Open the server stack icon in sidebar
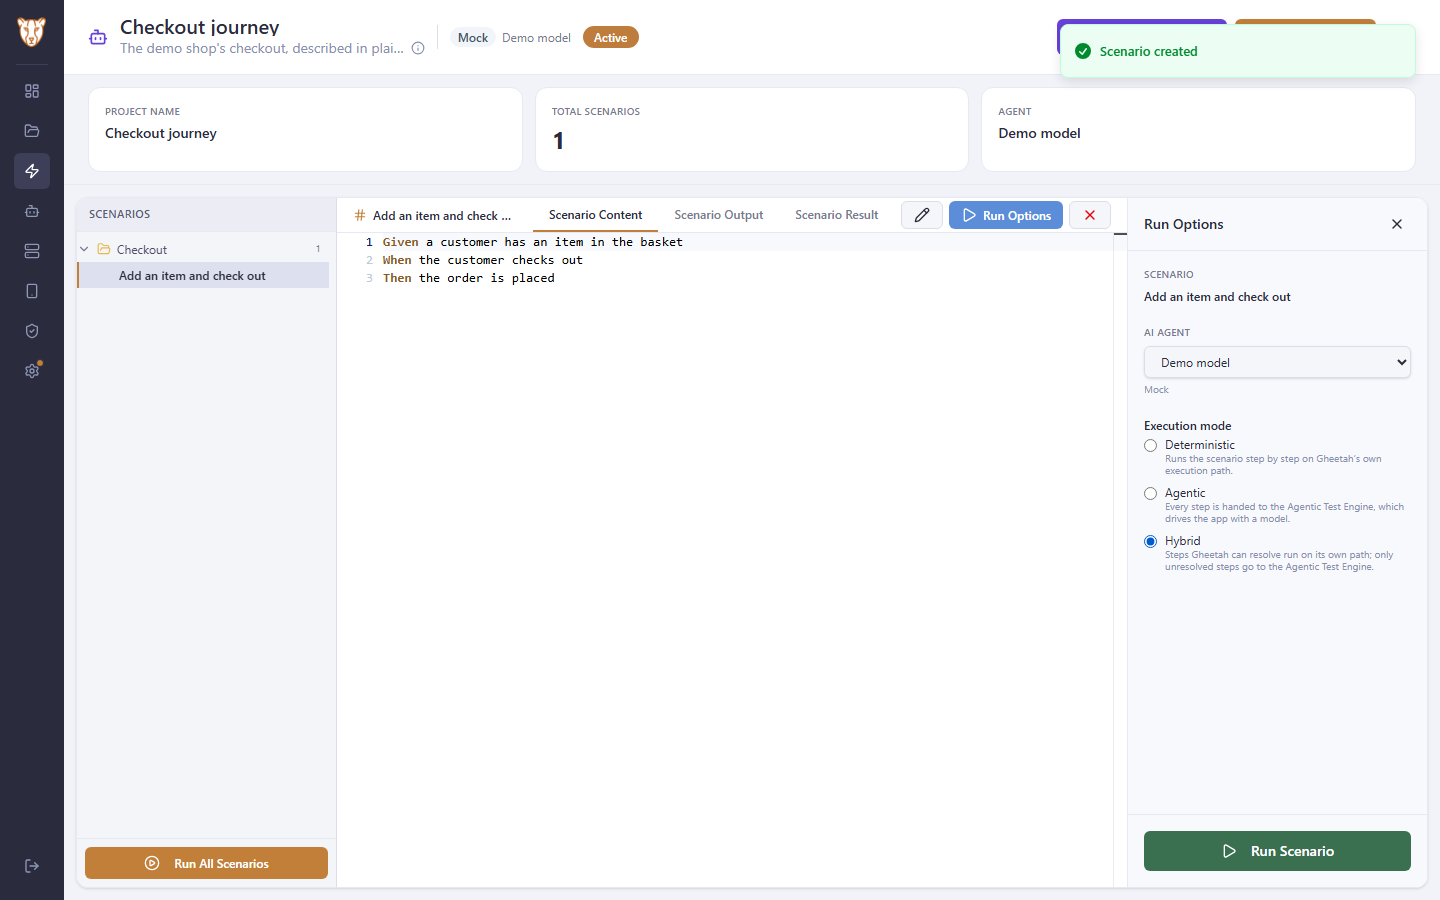1440x900 pixels. (x=32, y=251)
